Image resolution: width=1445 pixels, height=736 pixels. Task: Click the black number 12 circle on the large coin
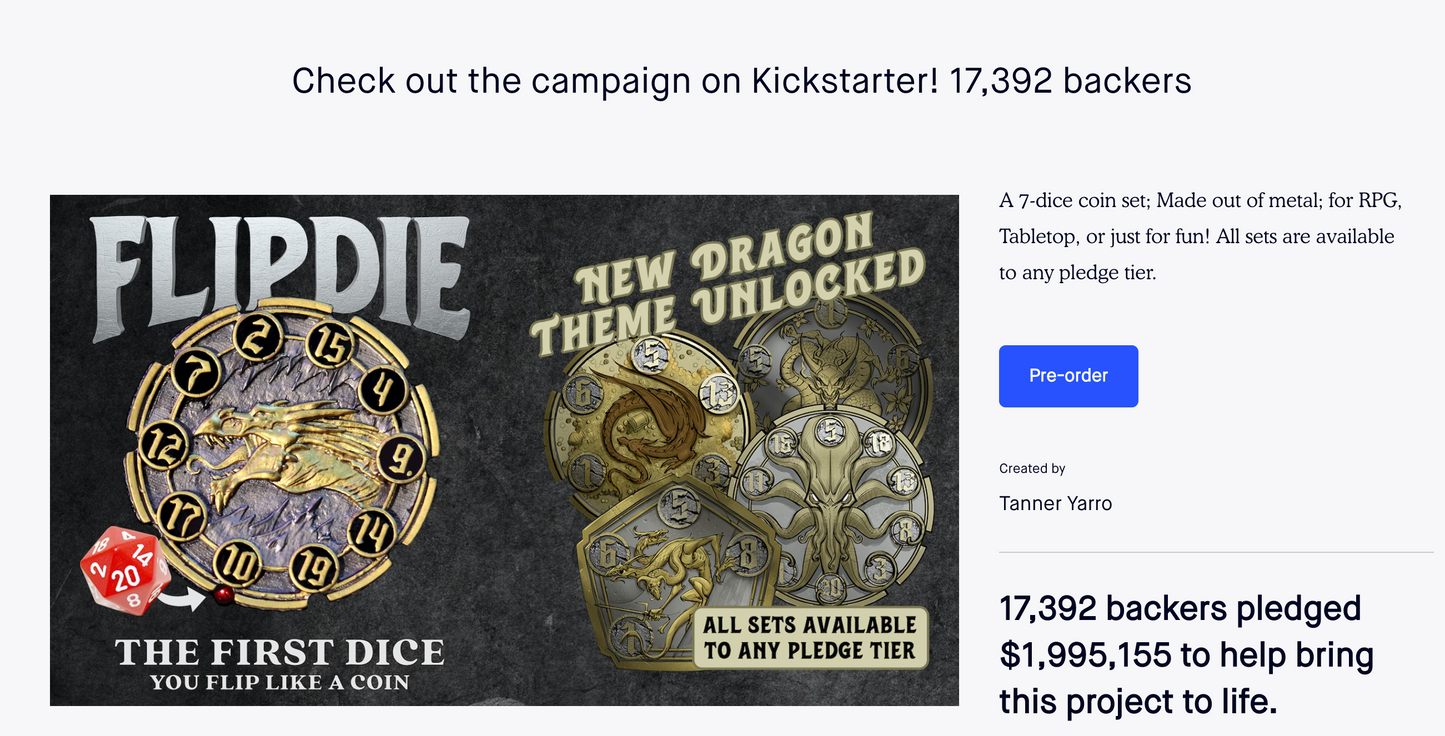[x=159, y=444]
